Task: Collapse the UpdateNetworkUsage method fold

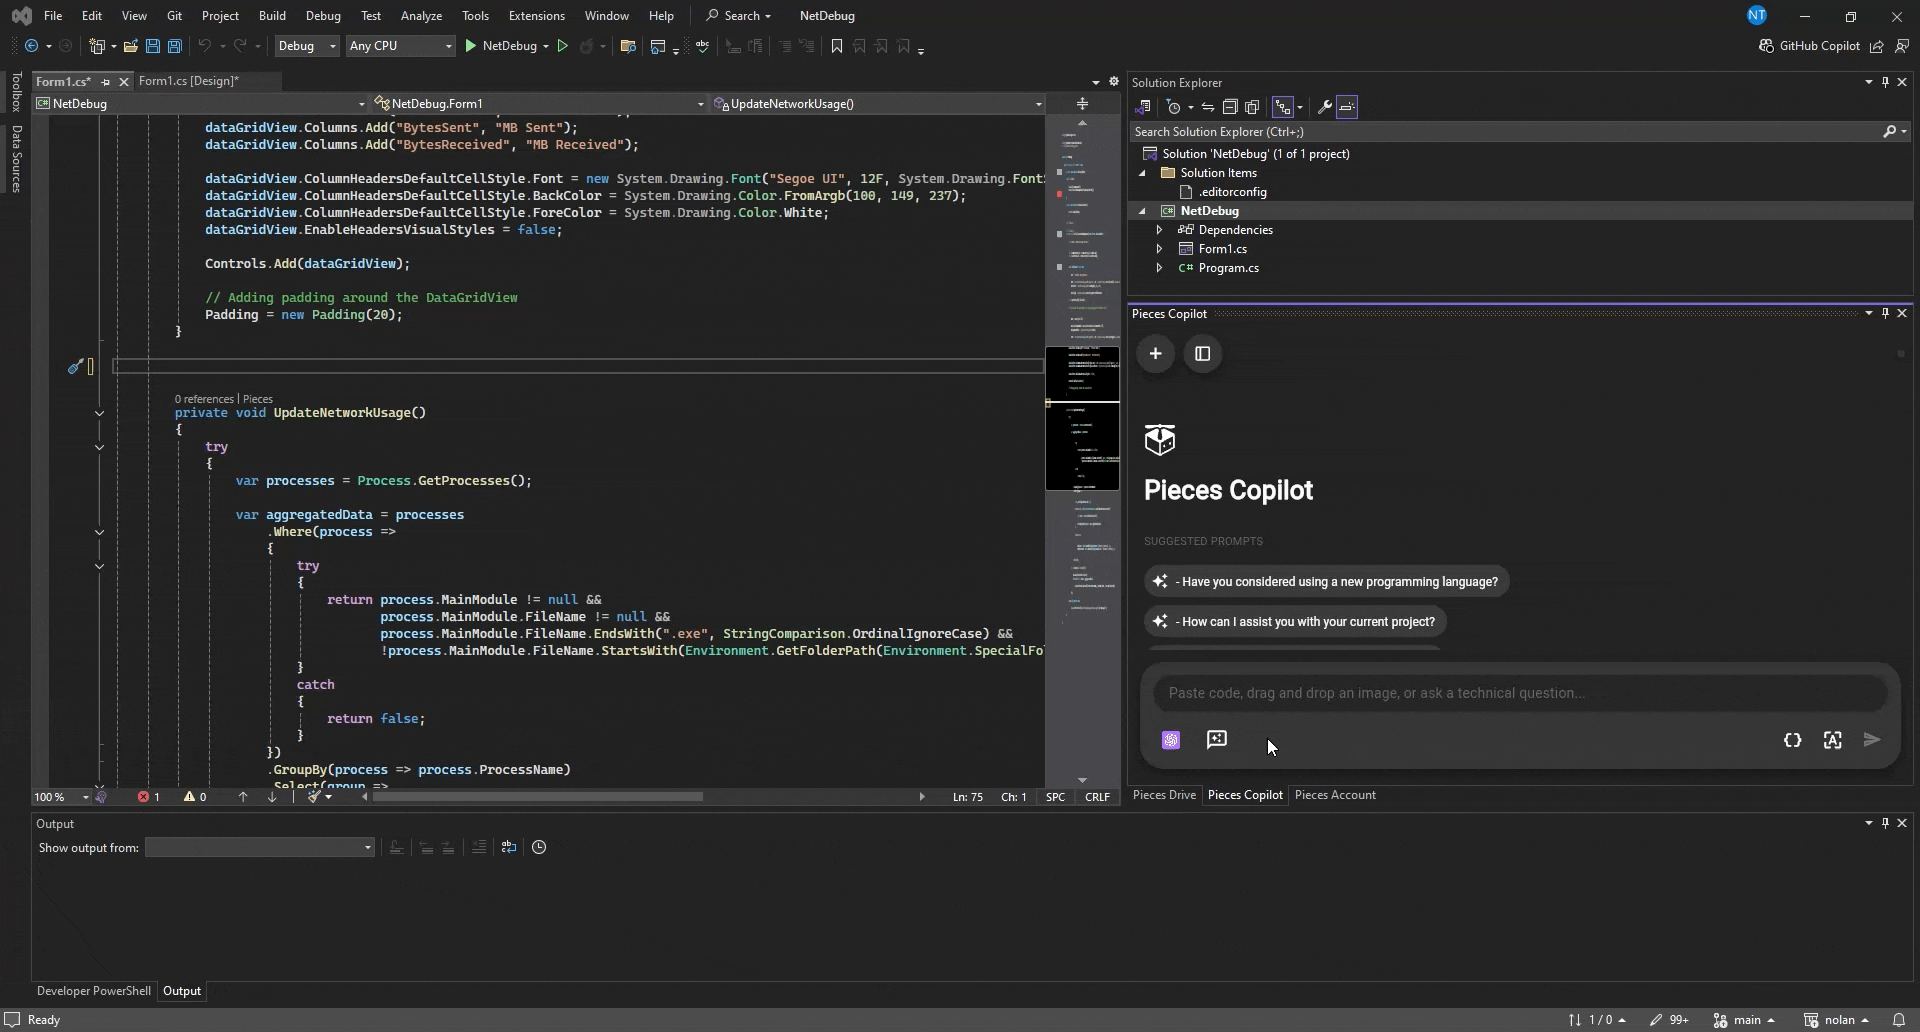Action: pyautogui.click(x=99, y=413)
